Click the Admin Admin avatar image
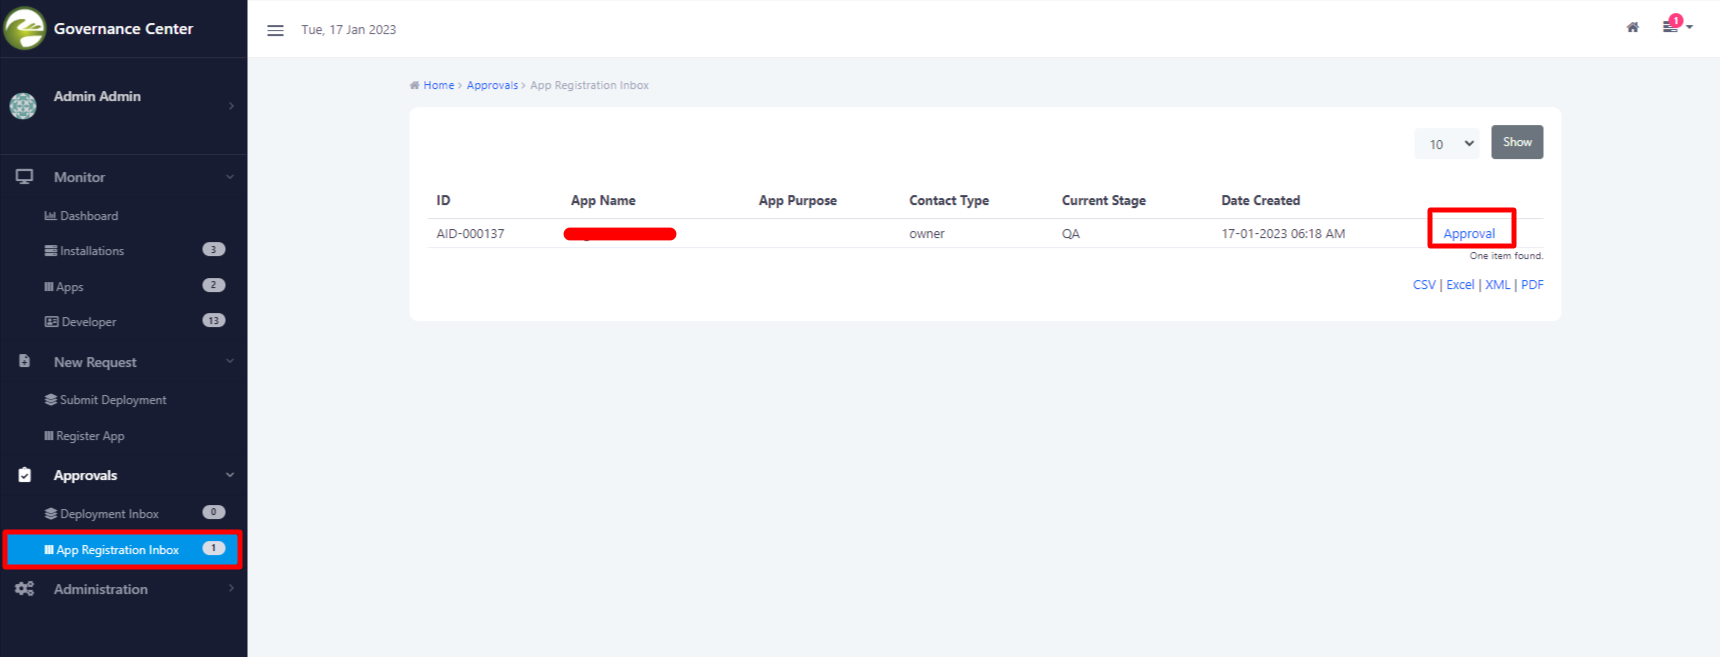The height and width of the screenshot is (657, 1720). click(x=23, y=105)
